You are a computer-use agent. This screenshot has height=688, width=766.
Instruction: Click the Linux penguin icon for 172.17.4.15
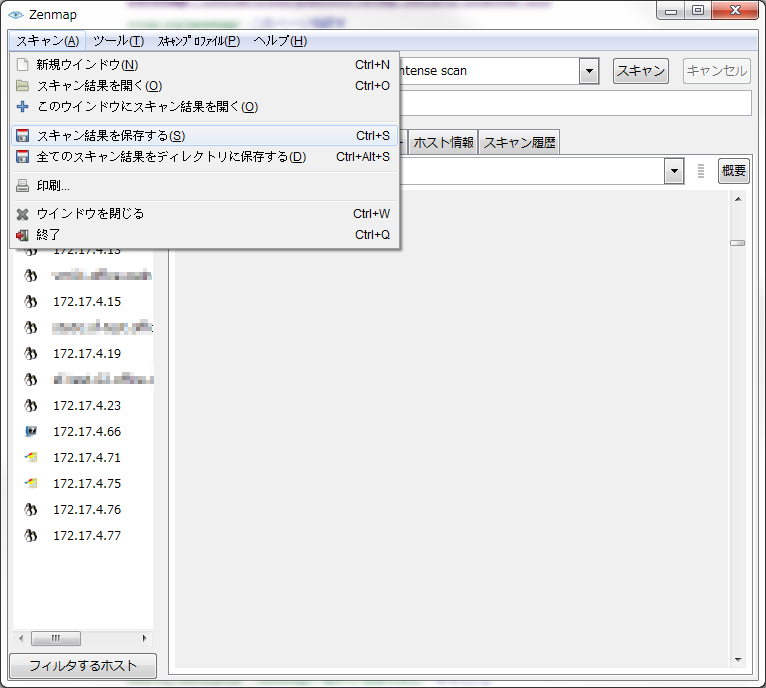pyautogui.click(x=31, y=301)
